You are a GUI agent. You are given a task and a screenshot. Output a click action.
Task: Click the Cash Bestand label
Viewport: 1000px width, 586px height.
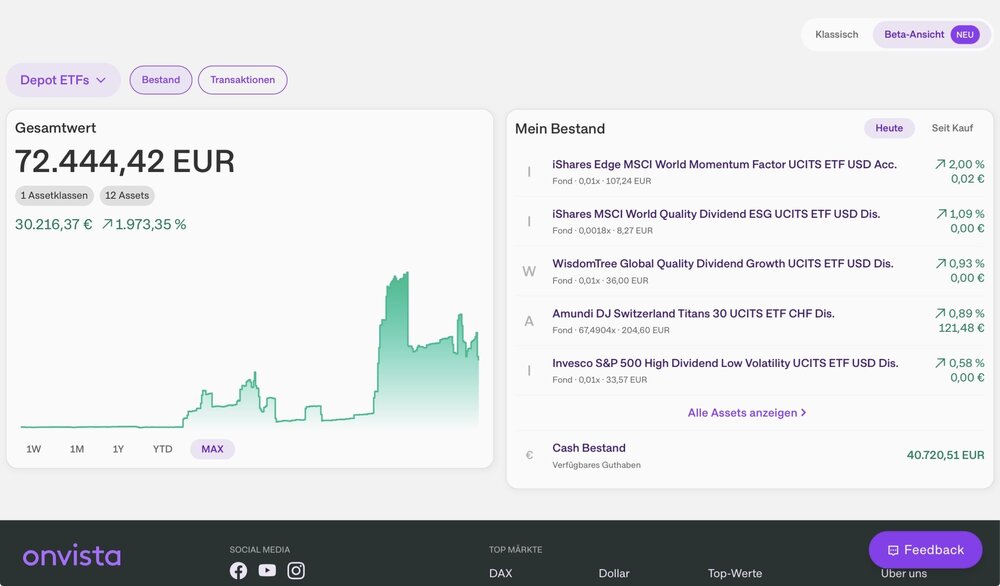pyautogui.click(x=589, y=448)
